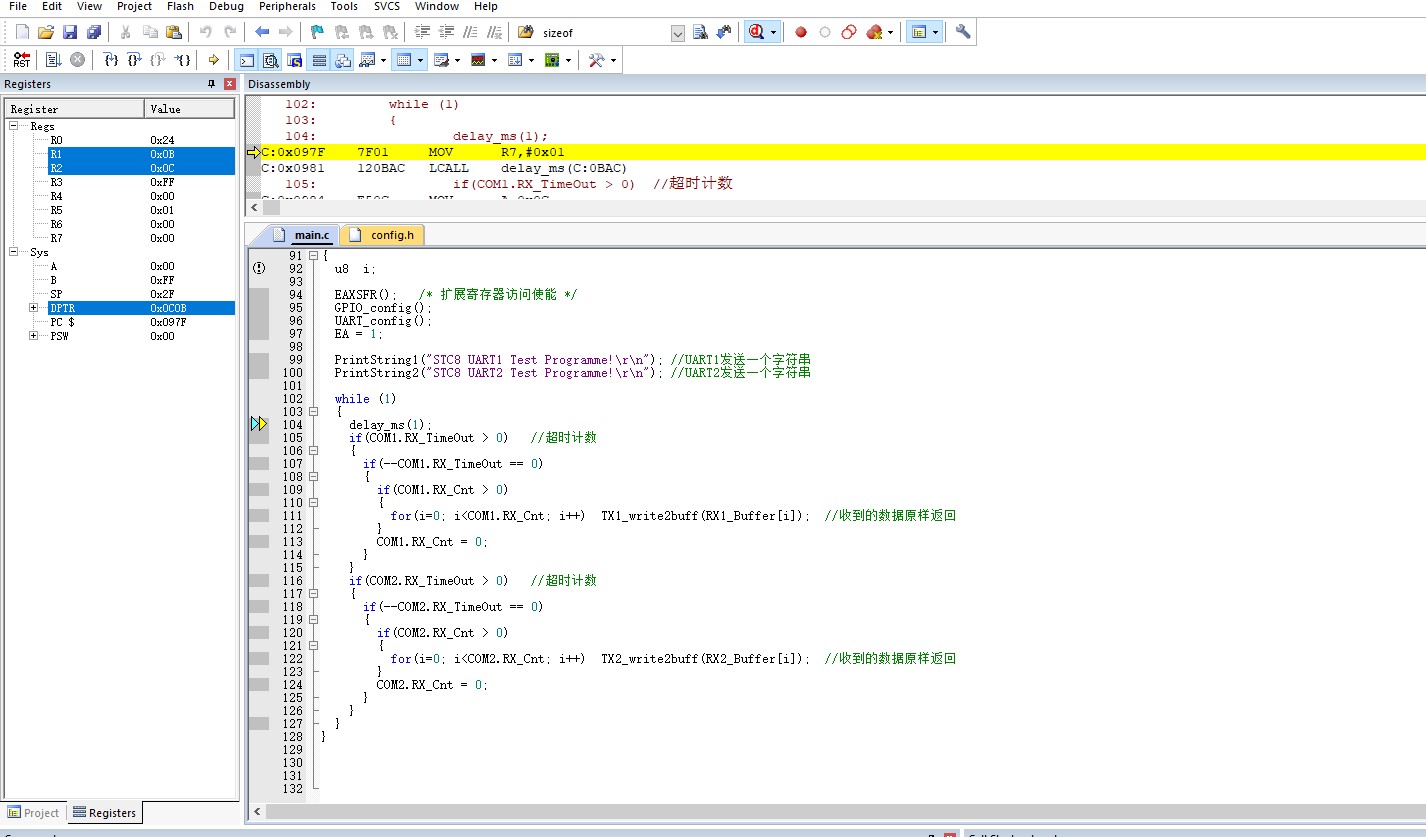This screenshot has height=837, width=1426.
Task: Open the Debug menu
Action: pyautogui.click(x=226, y=6)
